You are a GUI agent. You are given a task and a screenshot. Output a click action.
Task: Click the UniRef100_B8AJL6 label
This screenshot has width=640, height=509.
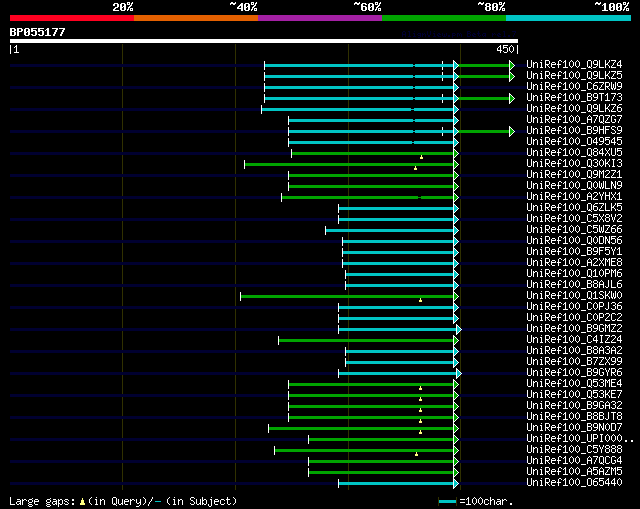pos(574,285)
